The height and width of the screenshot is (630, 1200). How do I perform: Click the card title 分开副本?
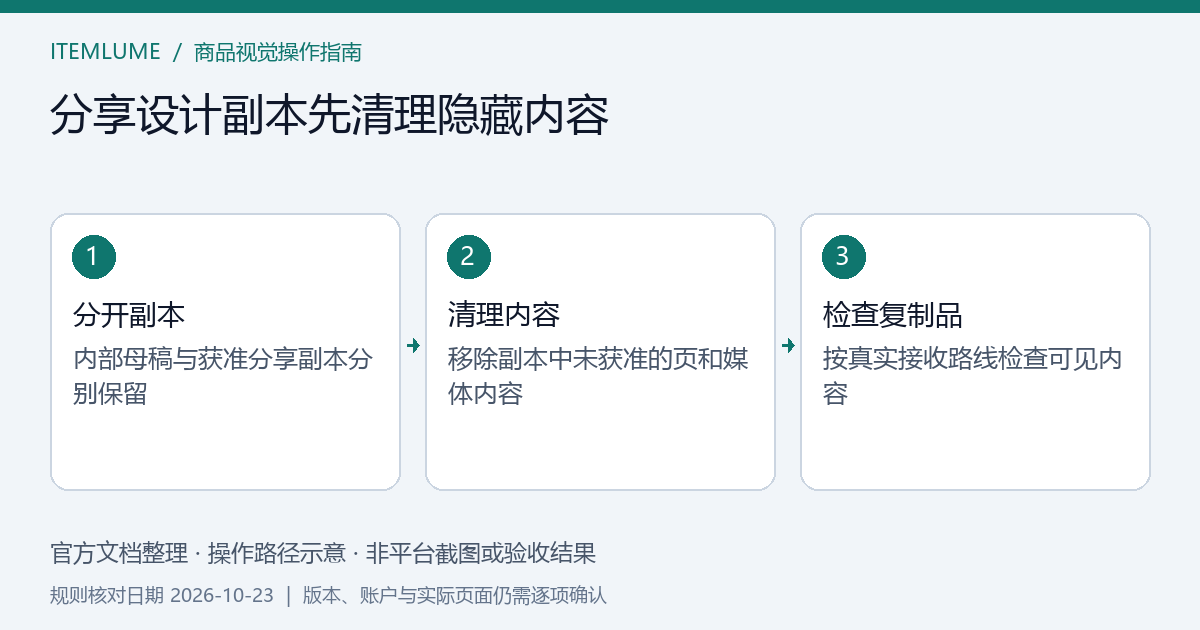[x=129, y=316]
